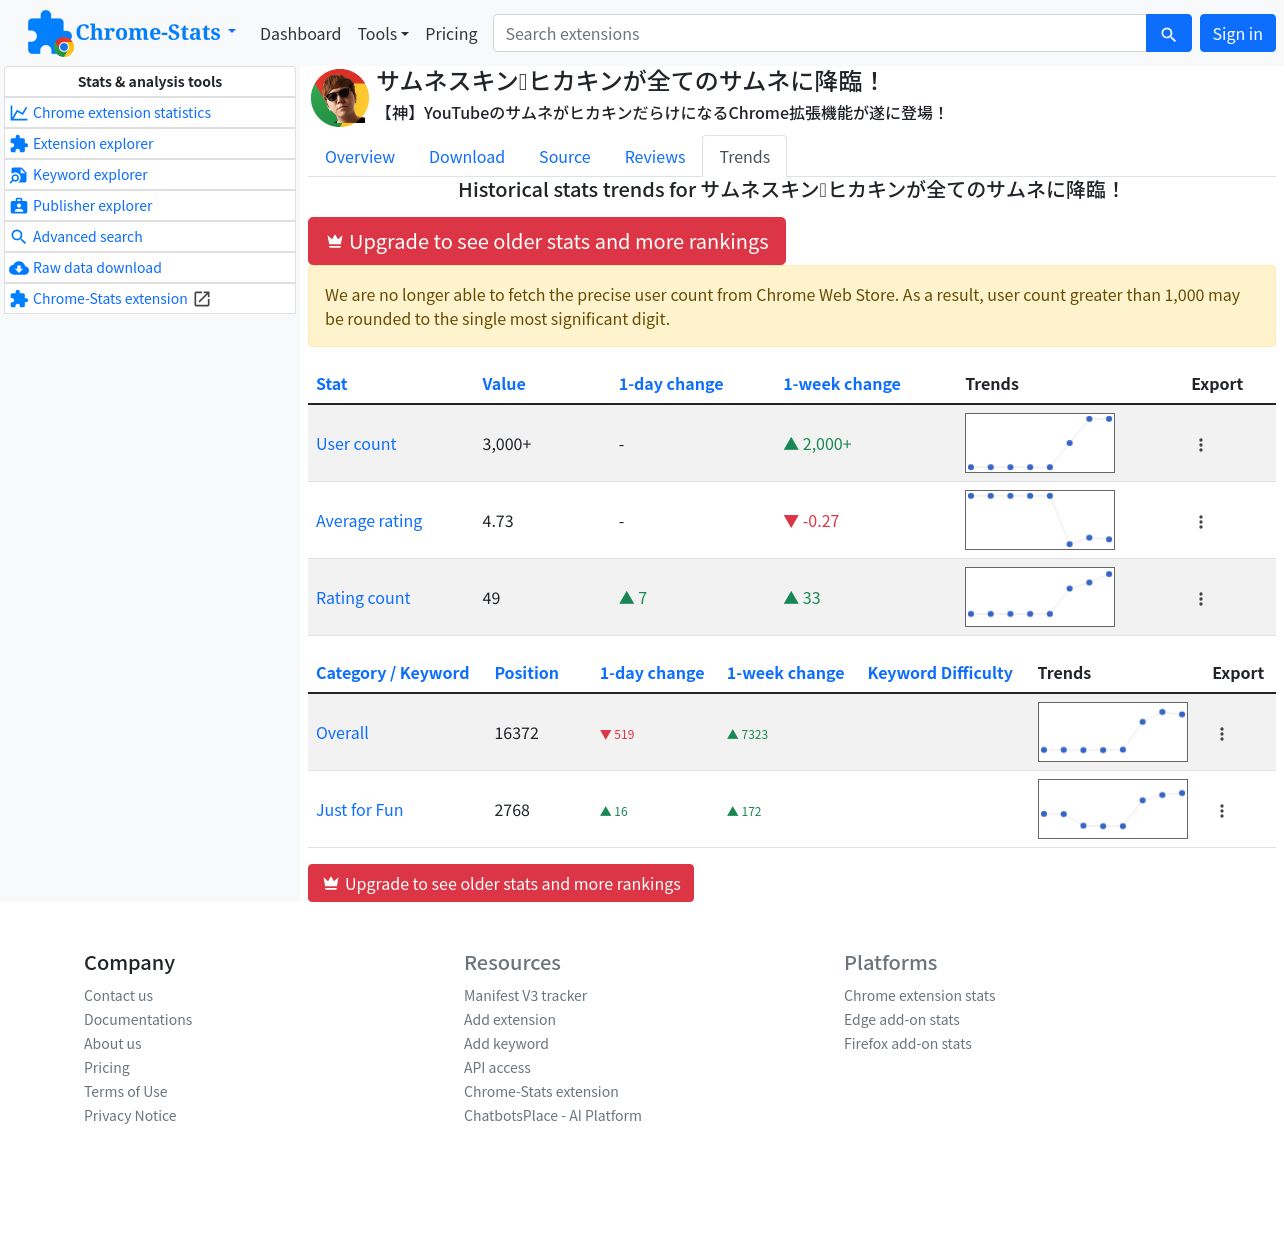Click the Rating count trend sparkline

pos(1040,597)
